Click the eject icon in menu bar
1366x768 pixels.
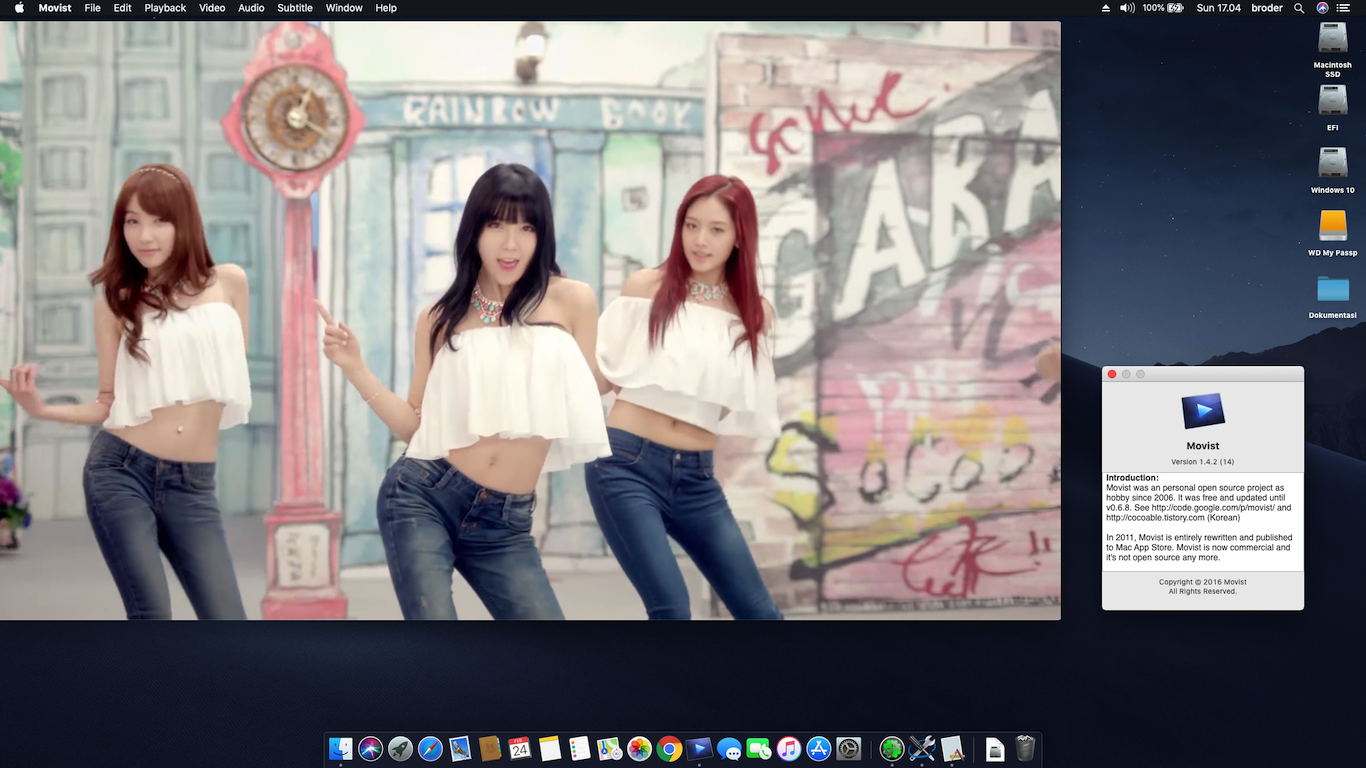(x=1106, y=8)
